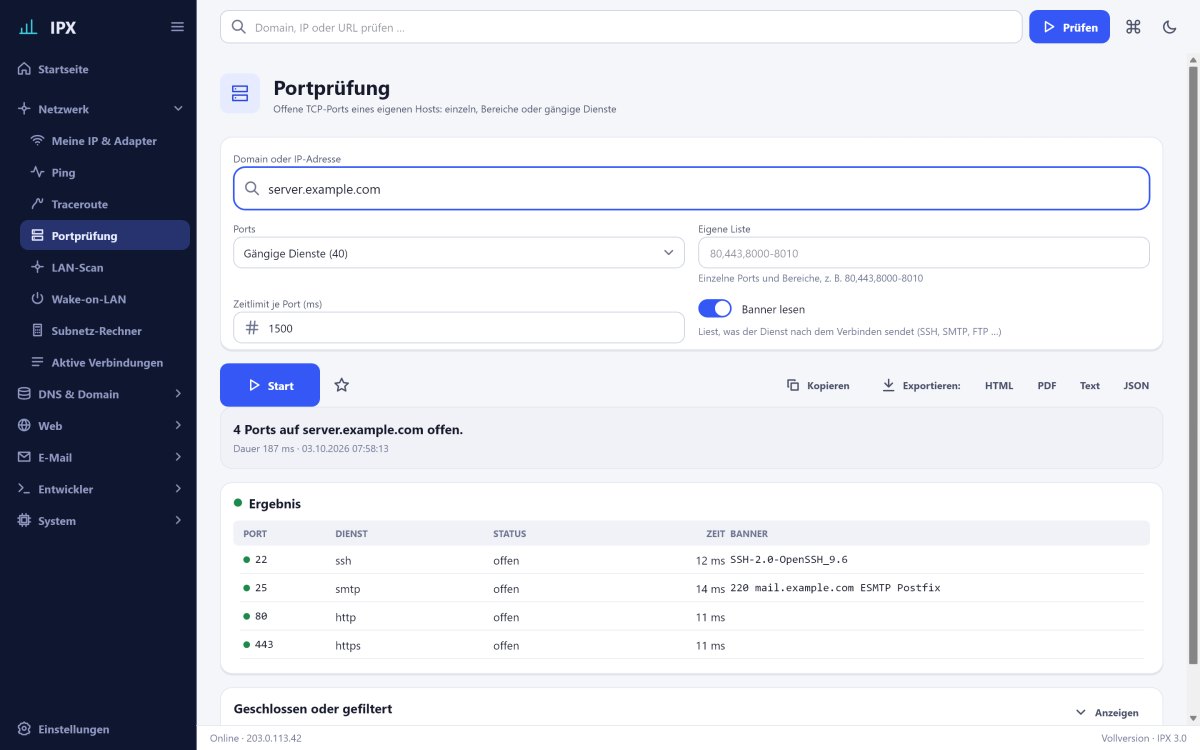Click the Exportieren download icon

pos(888,385)
